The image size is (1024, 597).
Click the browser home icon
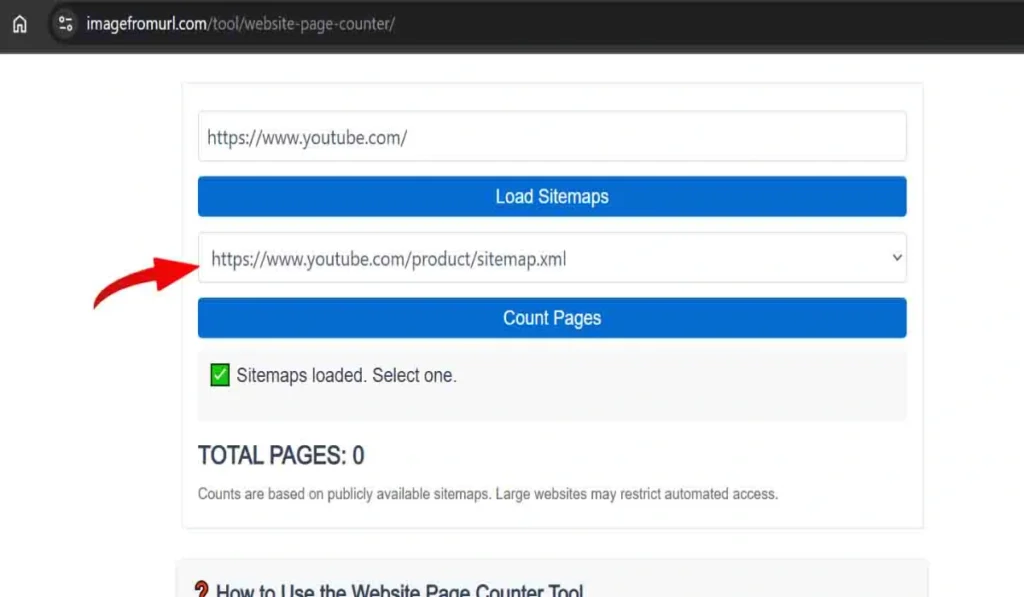[x=20, y=24]
